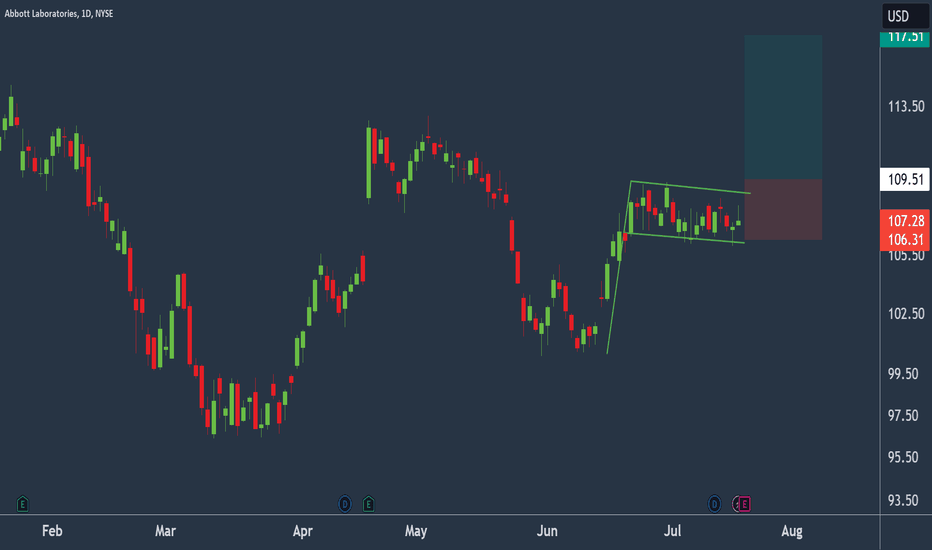The height and width of the screenshot is (550, 932).
Task: Click the Mar label on time axis
Action: (x=165, y=531)
